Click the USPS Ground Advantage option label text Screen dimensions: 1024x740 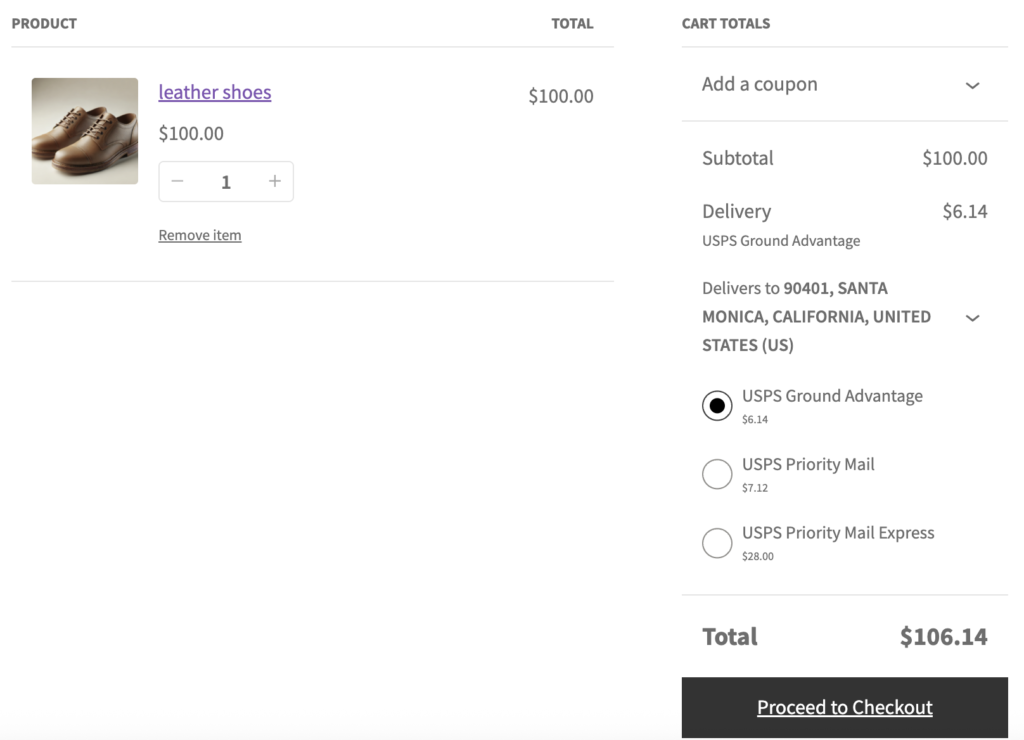point(832,396)
